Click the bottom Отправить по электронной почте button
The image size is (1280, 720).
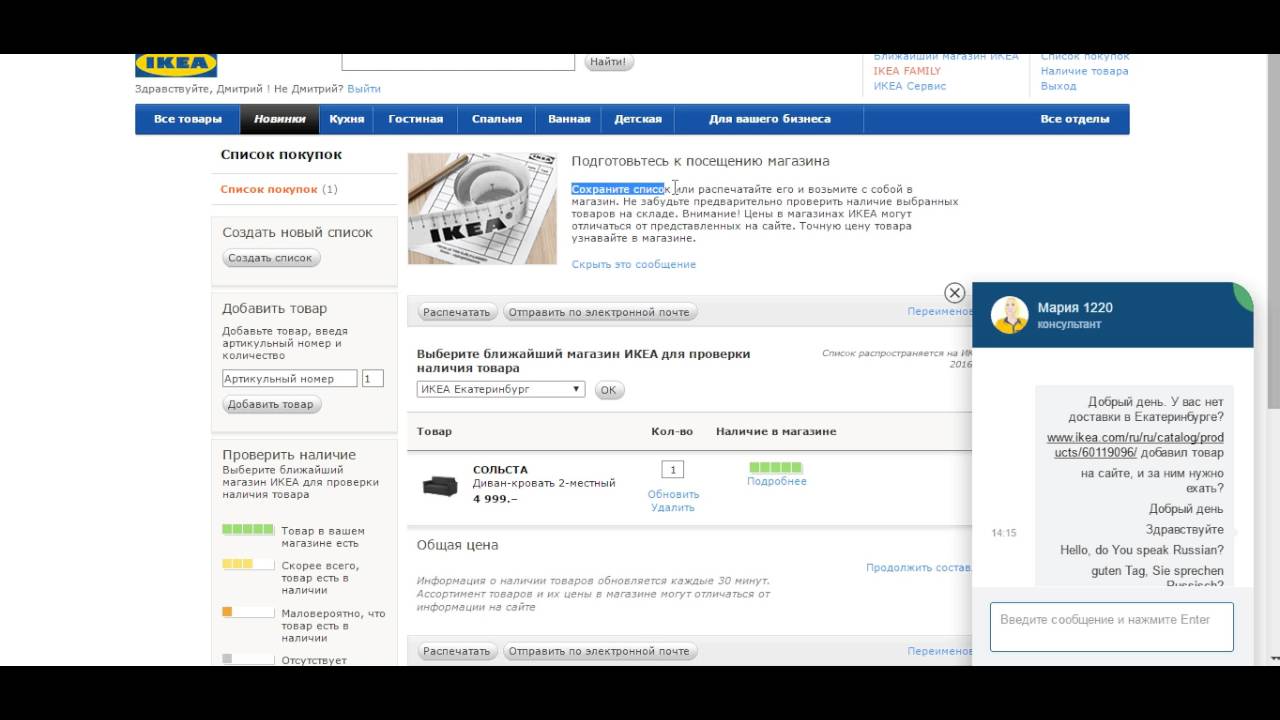point(599,651)
